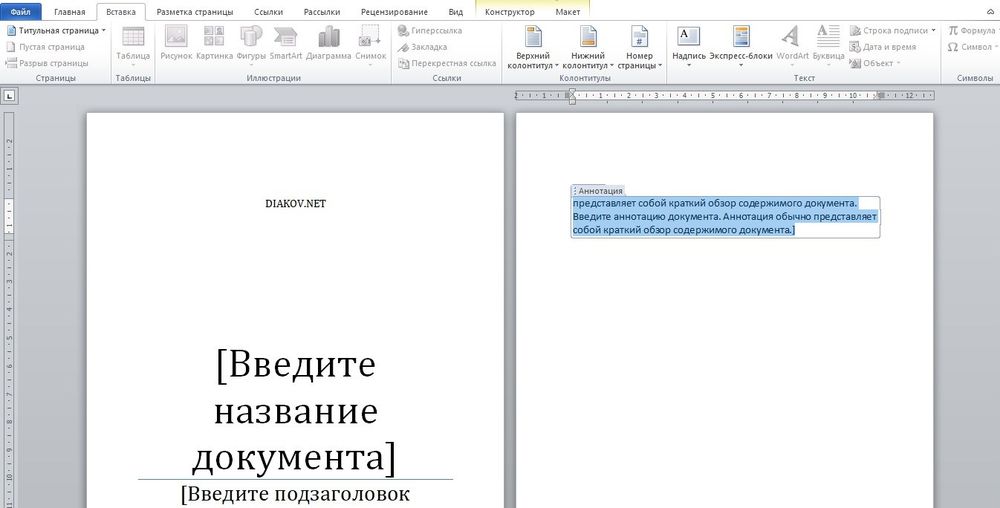Click the tab selector at ruler corner
The height and width of the screenshot is (508, 1000).
(x=8, y=96)
